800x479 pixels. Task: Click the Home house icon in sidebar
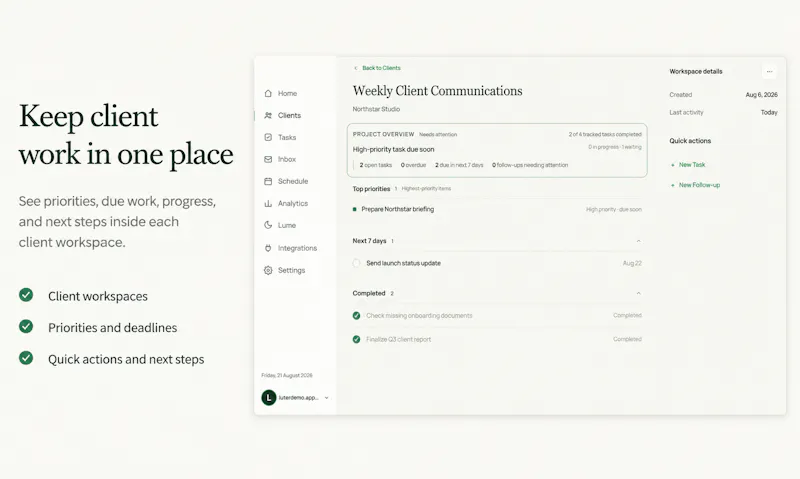pos(268,93)
